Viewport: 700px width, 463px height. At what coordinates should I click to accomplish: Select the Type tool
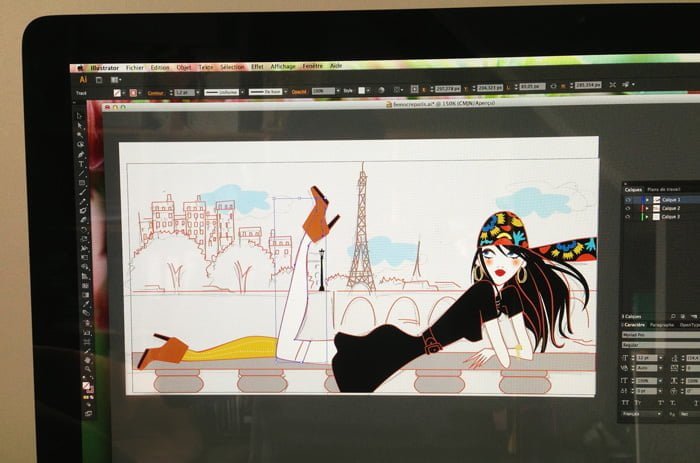click(x=81, y=163)
